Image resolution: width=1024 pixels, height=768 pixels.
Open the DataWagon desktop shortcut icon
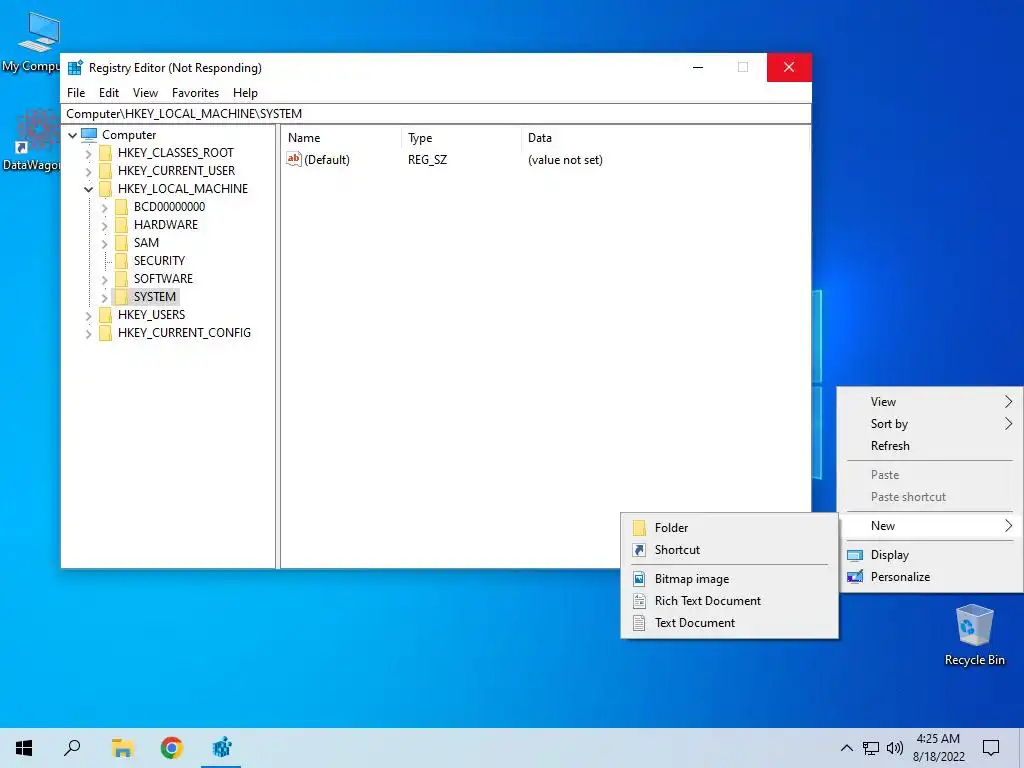click(x=37, y=131)
